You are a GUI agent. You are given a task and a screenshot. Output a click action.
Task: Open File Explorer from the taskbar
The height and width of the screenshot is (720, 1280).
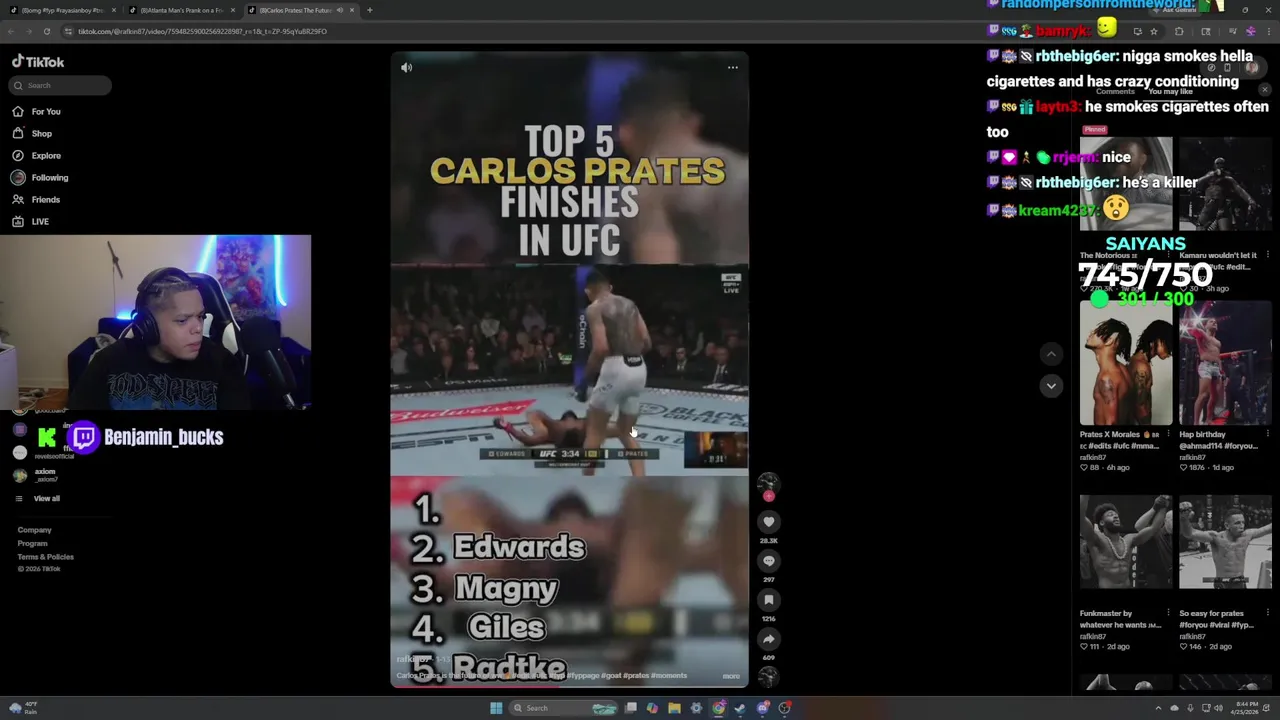coord(675,708)
